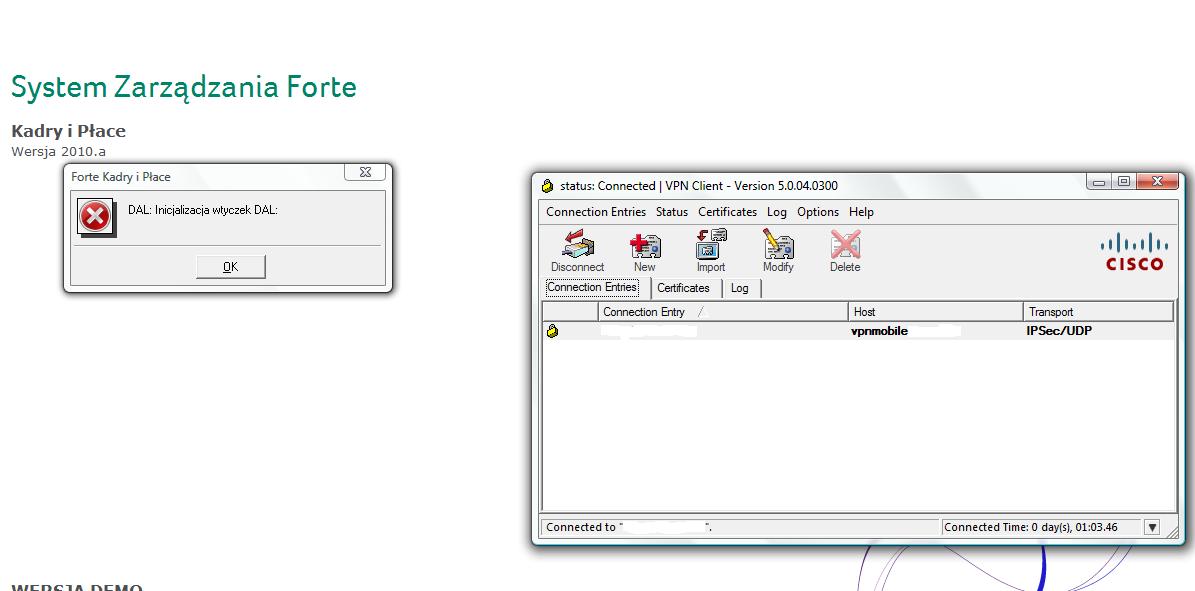The width and height of the screenshot is (1195, 591).
Task: Click the Modify connection icon
Action: tap(778, 246)
